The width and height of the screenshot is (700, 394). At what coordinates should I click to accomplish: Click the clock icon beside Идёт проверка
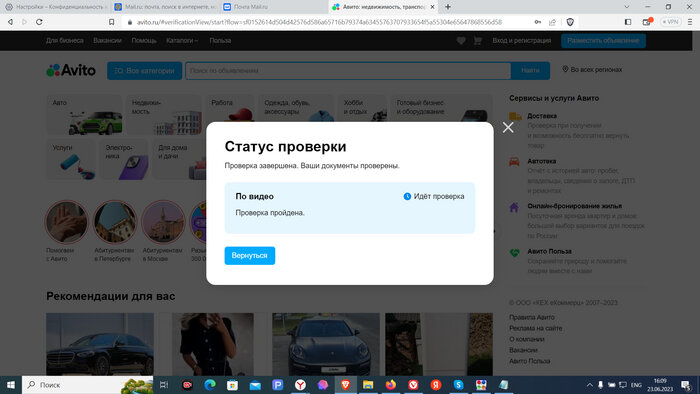(x=407, y=196)
